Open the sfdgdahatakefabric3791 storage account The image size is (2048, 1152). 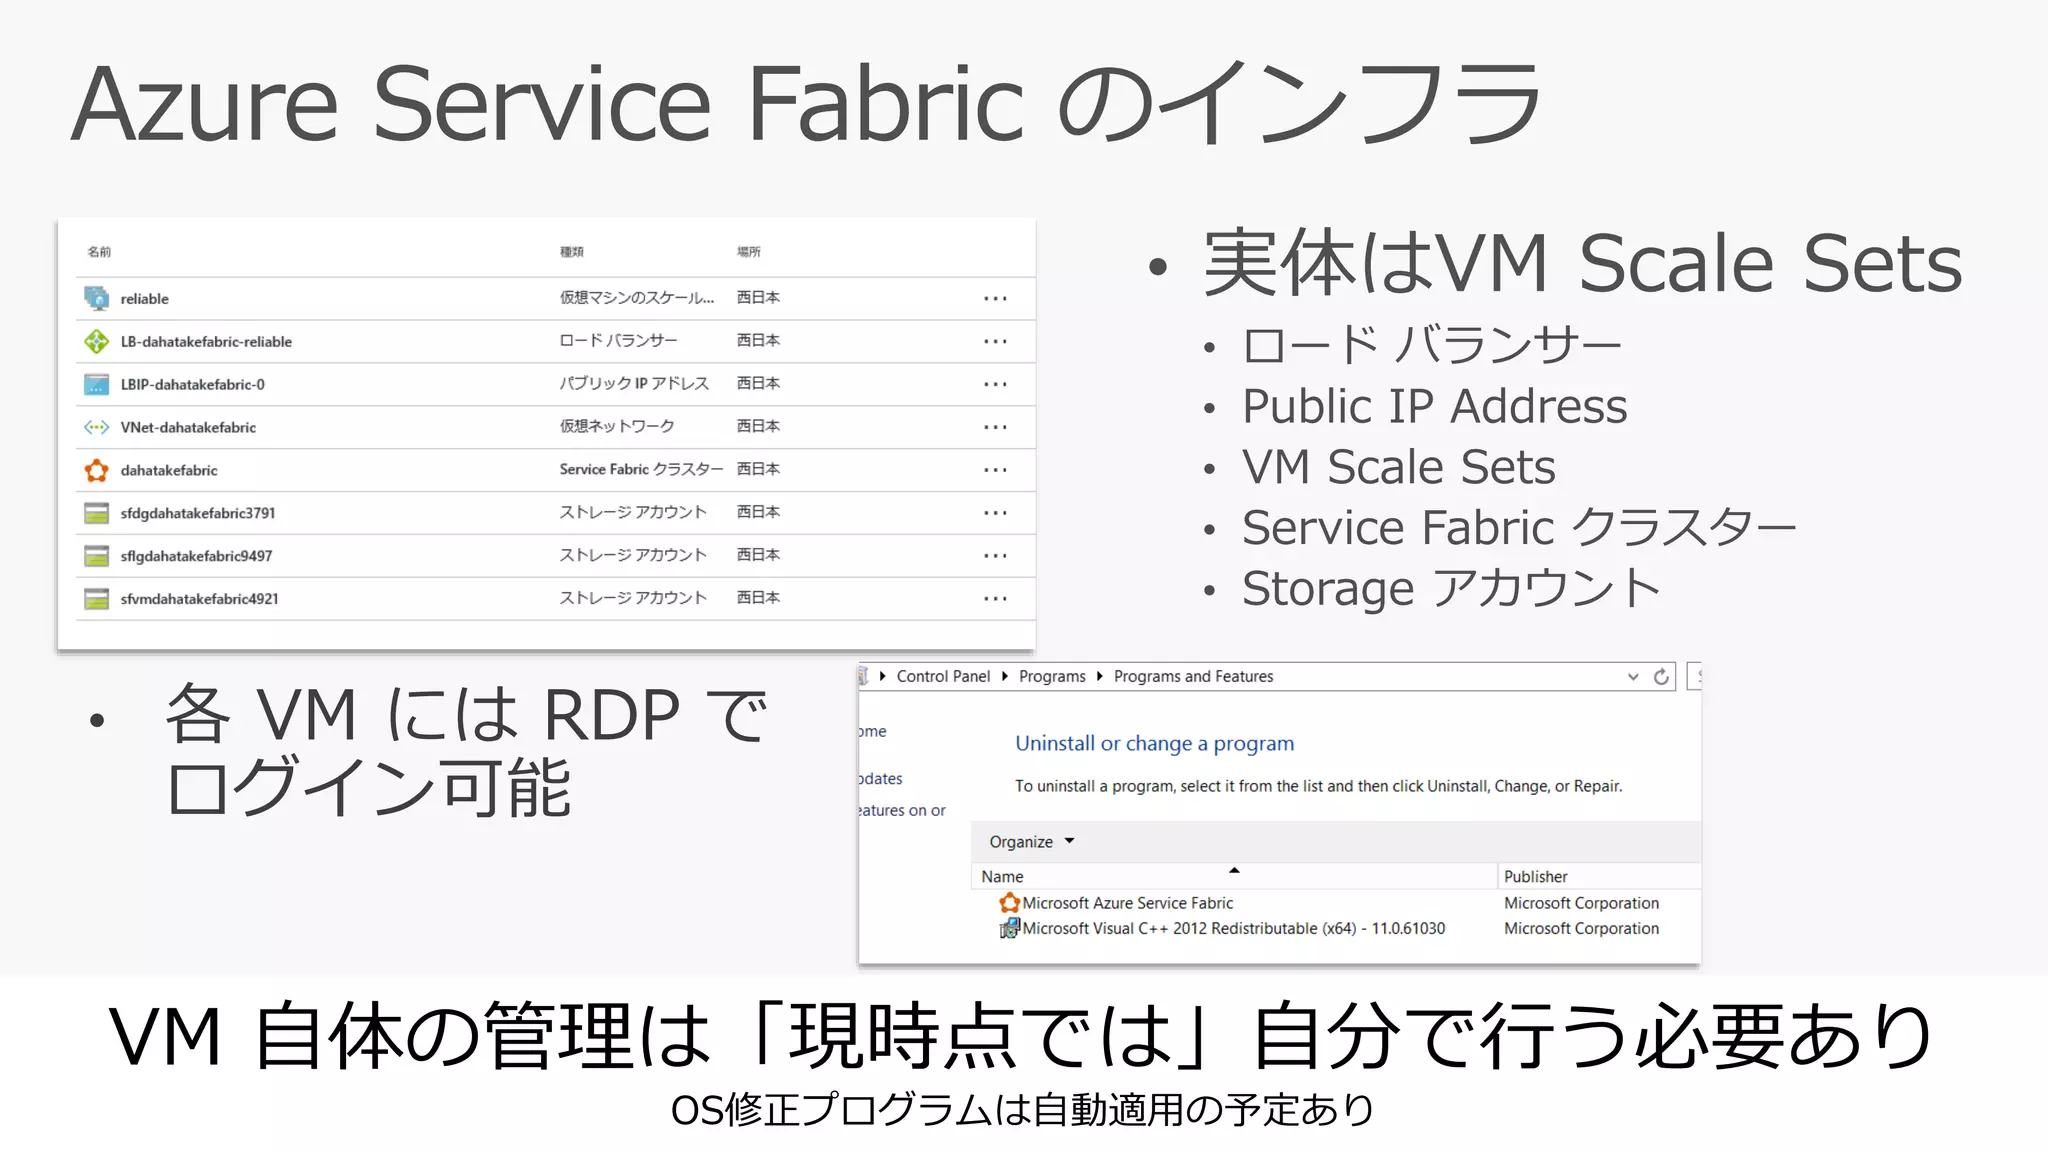coord(198,514)
